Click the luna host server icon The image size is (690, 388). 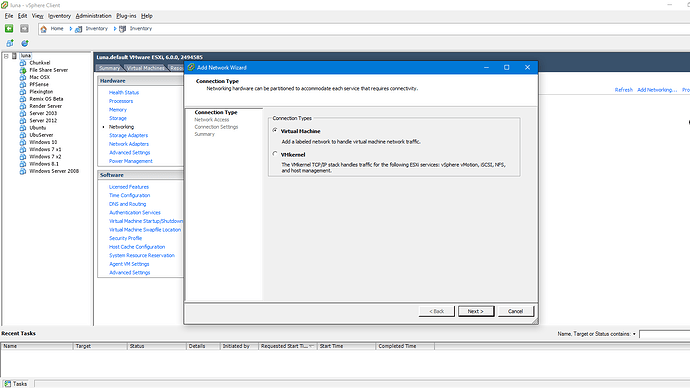(x=15, y=56)
